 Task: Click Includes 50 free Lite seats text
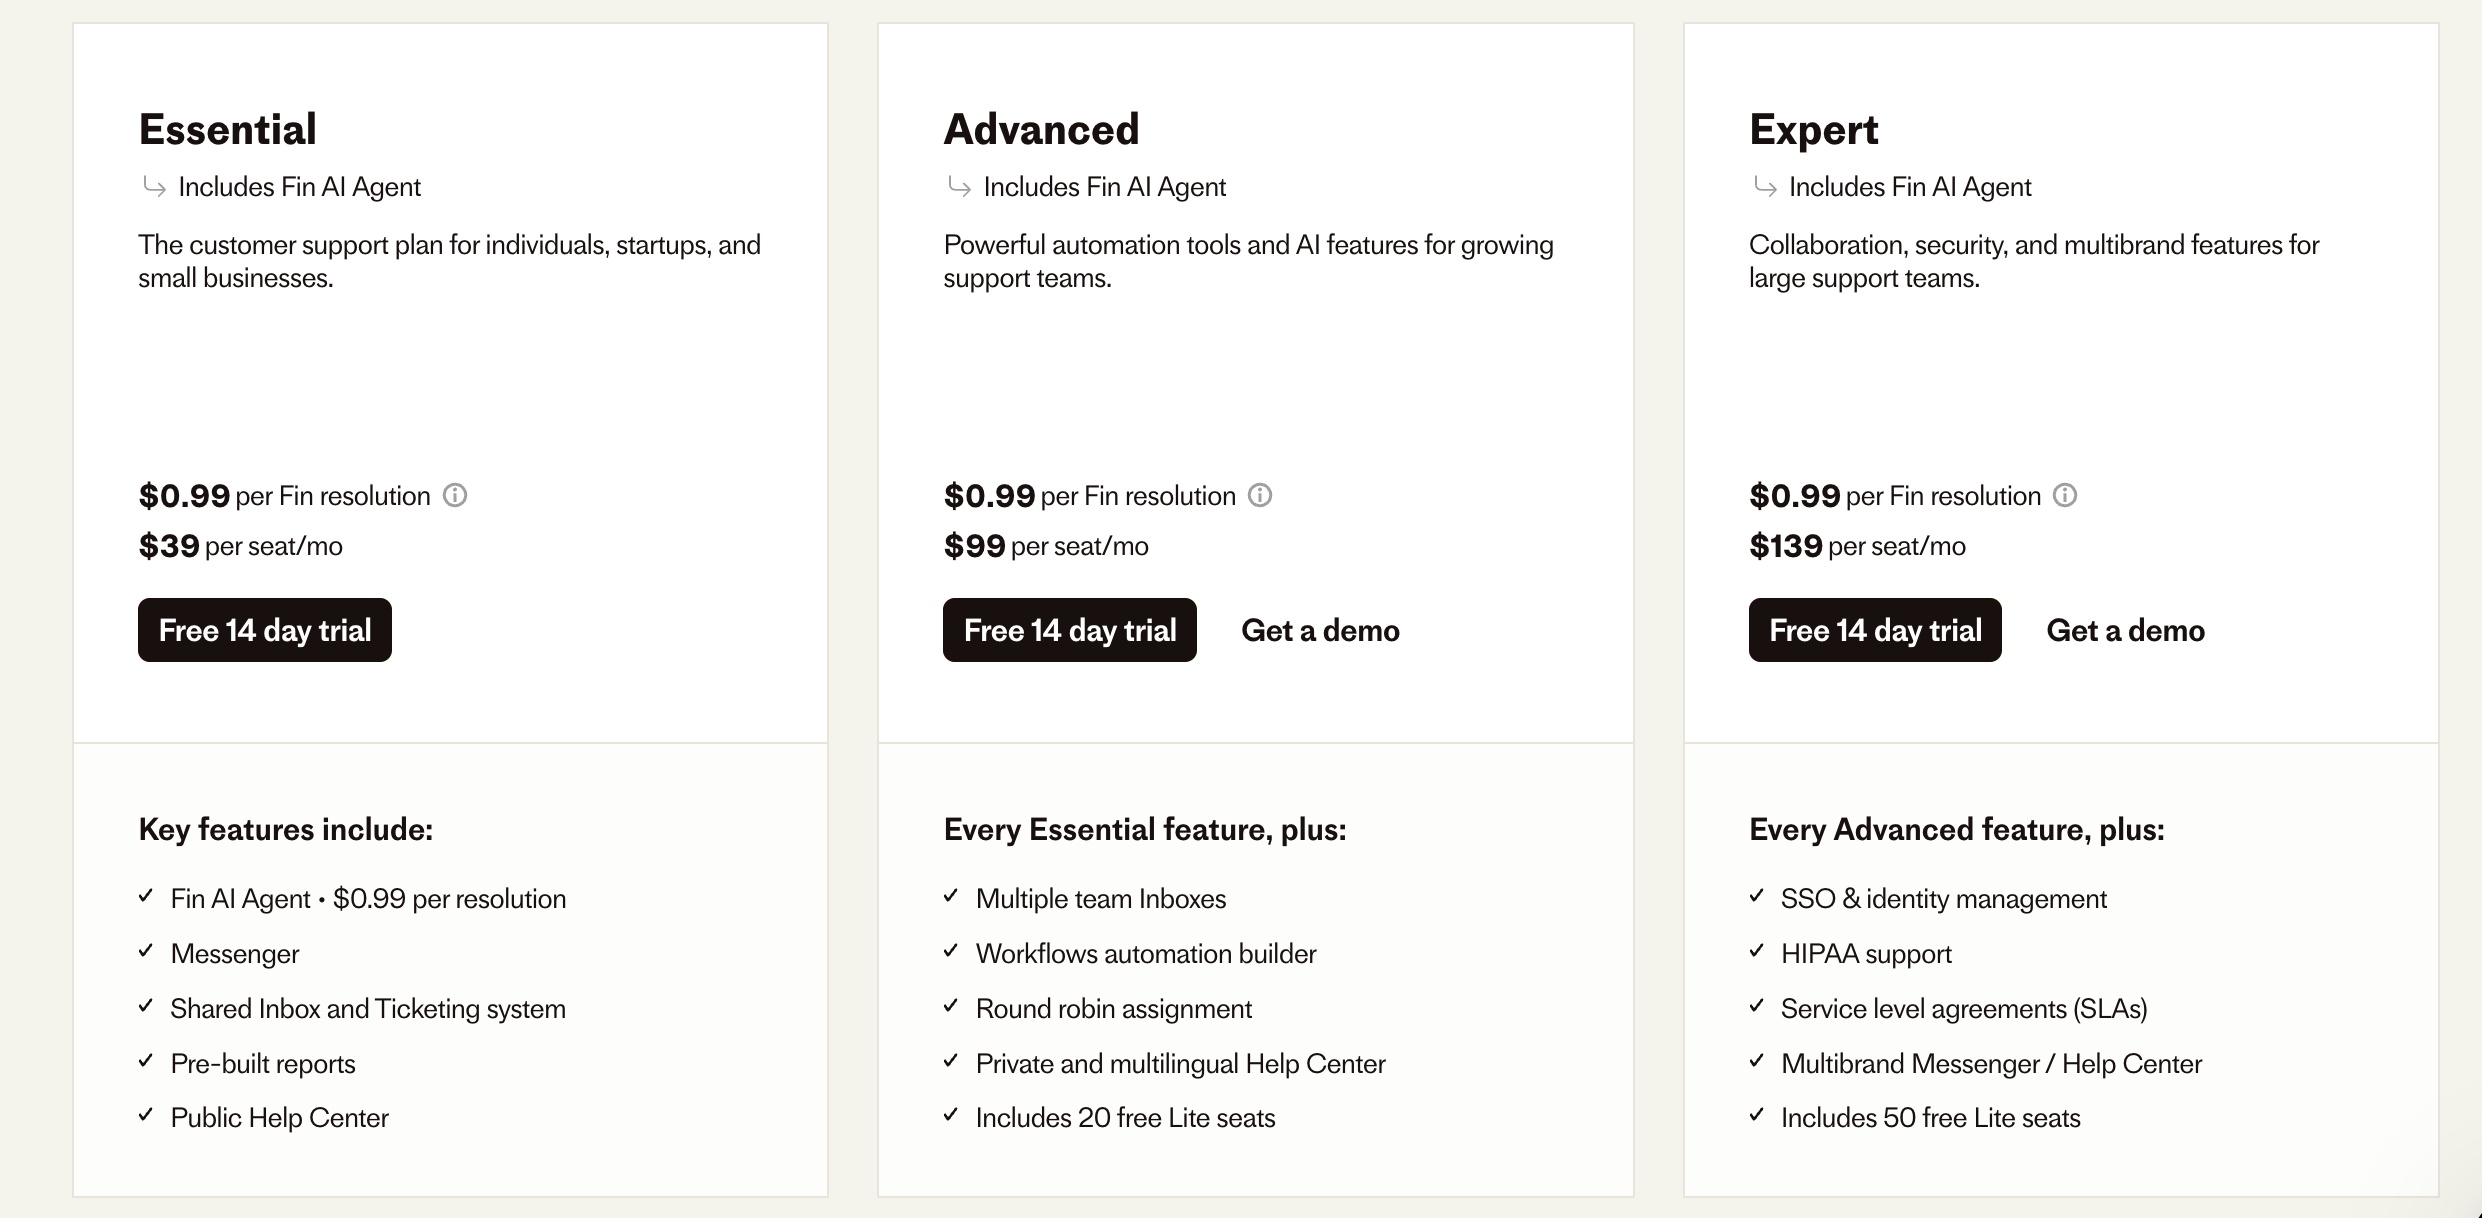point(1930,1118)
